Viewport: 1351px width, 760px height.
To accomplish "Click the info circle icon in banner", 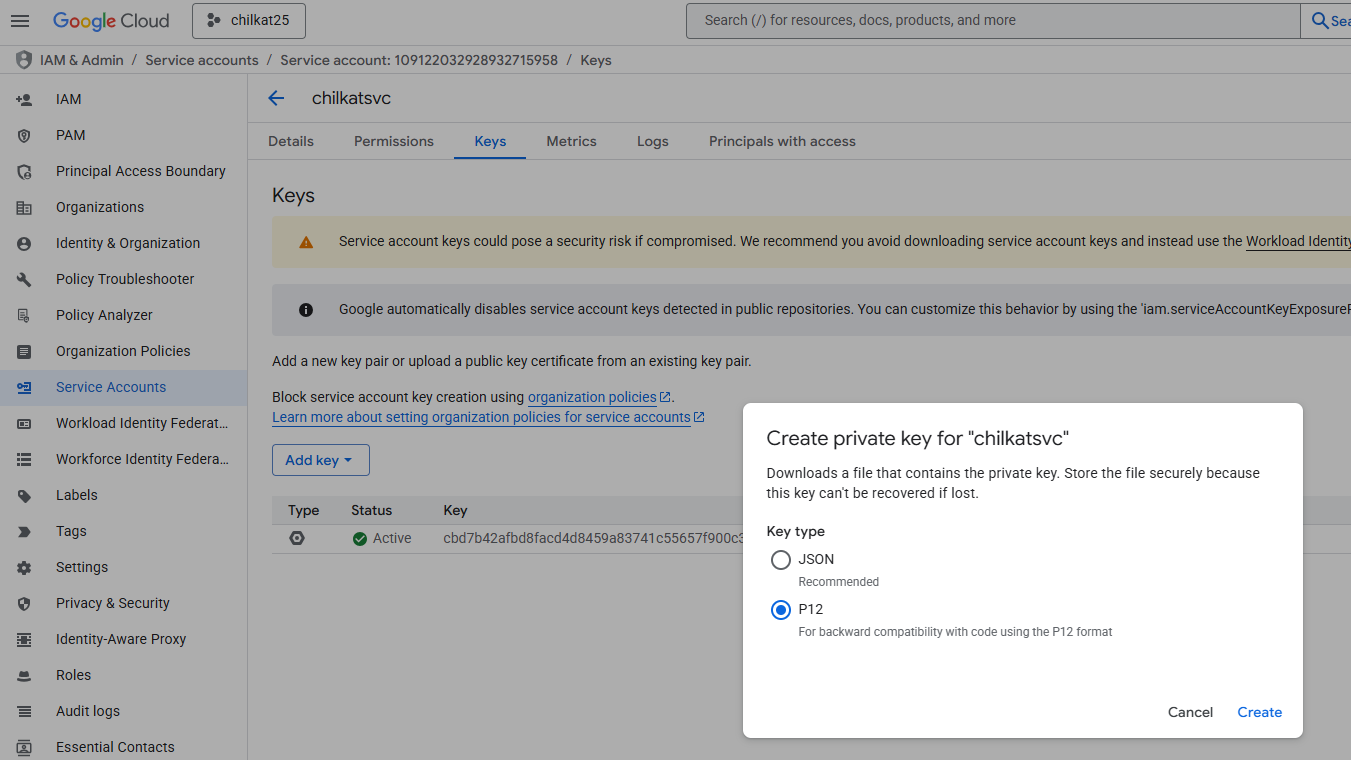I will [306, 310].
